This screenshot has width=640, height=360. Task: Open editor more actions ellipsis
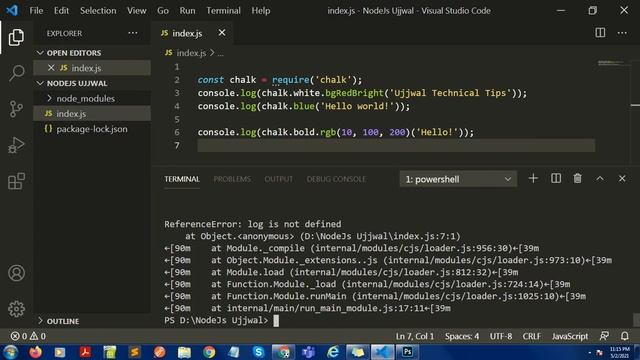(622, 33)
